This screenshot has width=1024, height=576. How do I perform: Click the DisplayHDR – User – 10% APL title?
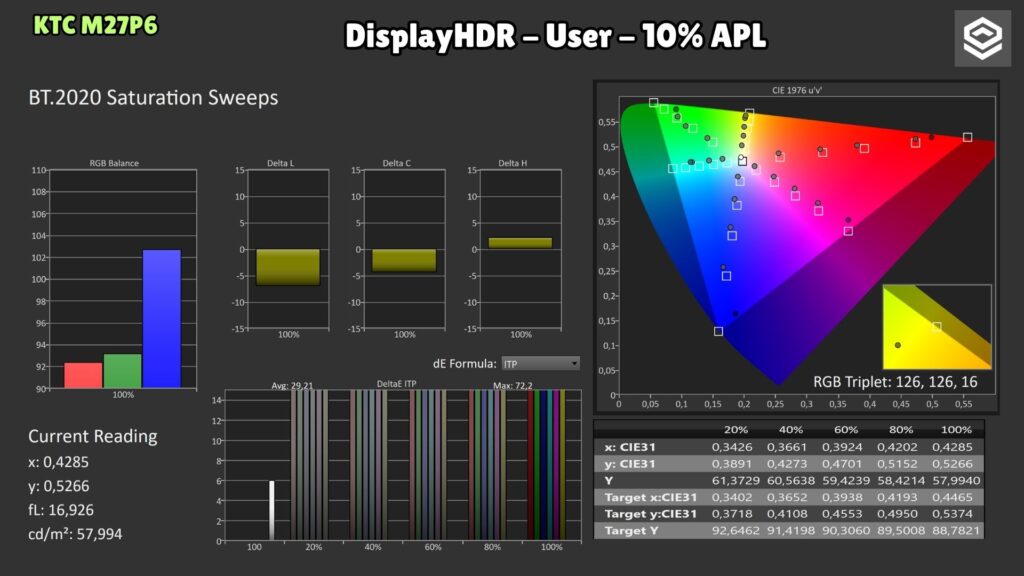pos(555,36)
